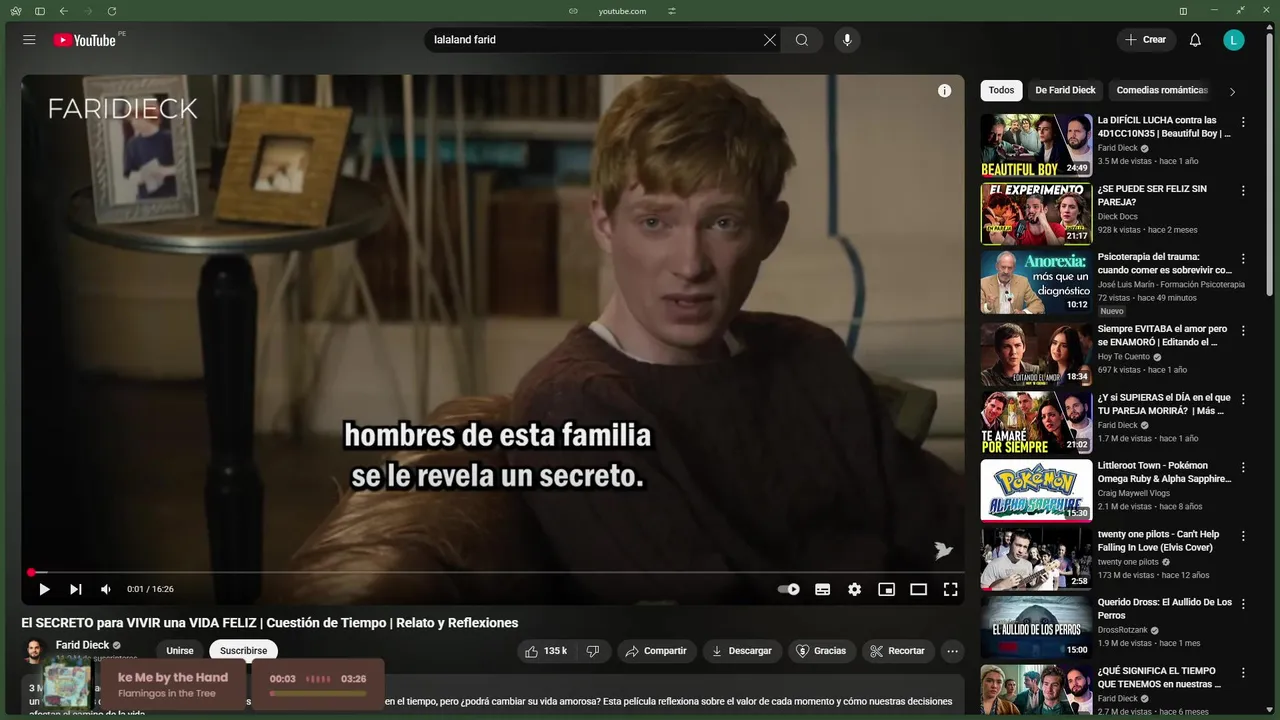The height and width of the screenshot is (720, 1280).
Task: Open the Farid Dieck channel avatar
Action: coord(34,650)
